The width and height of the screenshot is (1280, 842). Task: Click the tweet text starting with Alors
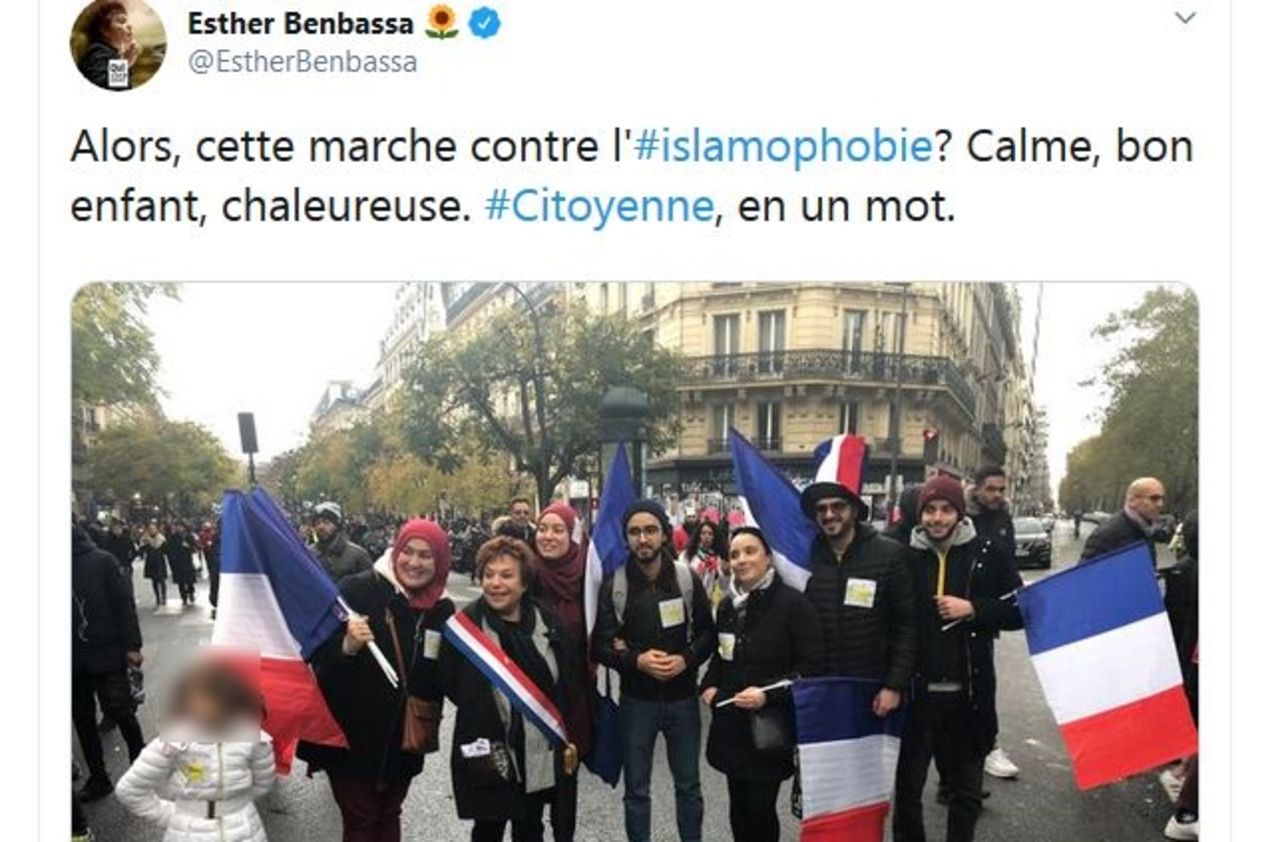(631, 176)
